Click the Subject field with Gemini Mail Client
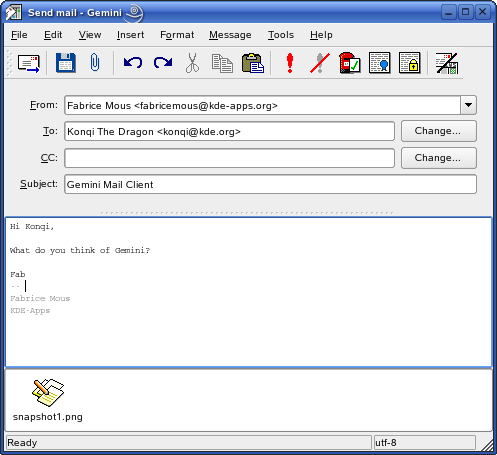The image size is (497, 455). 270,184
